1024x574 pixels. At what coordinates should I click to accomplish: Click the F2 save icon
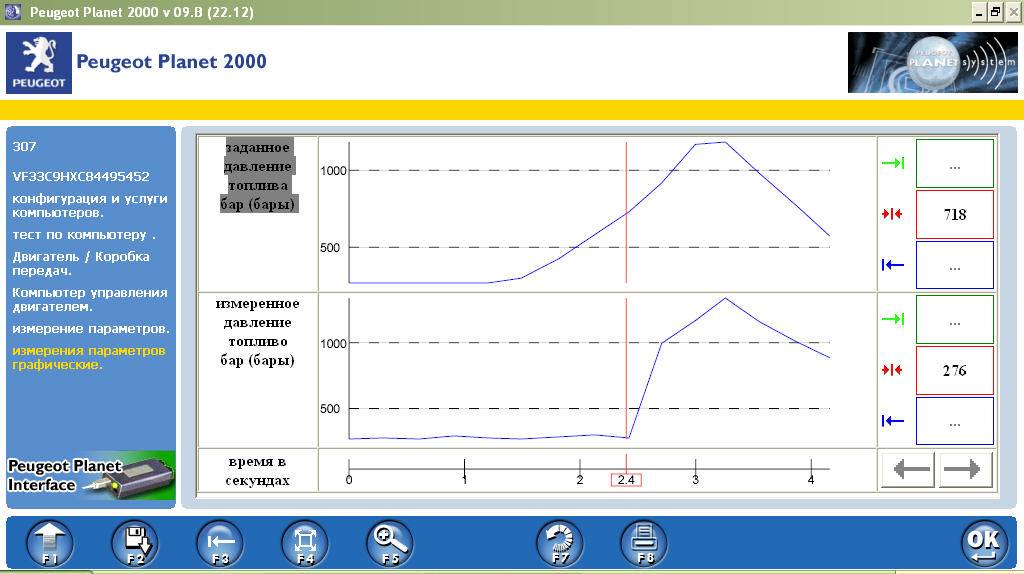pyautogui.click(x=135, y=542)
